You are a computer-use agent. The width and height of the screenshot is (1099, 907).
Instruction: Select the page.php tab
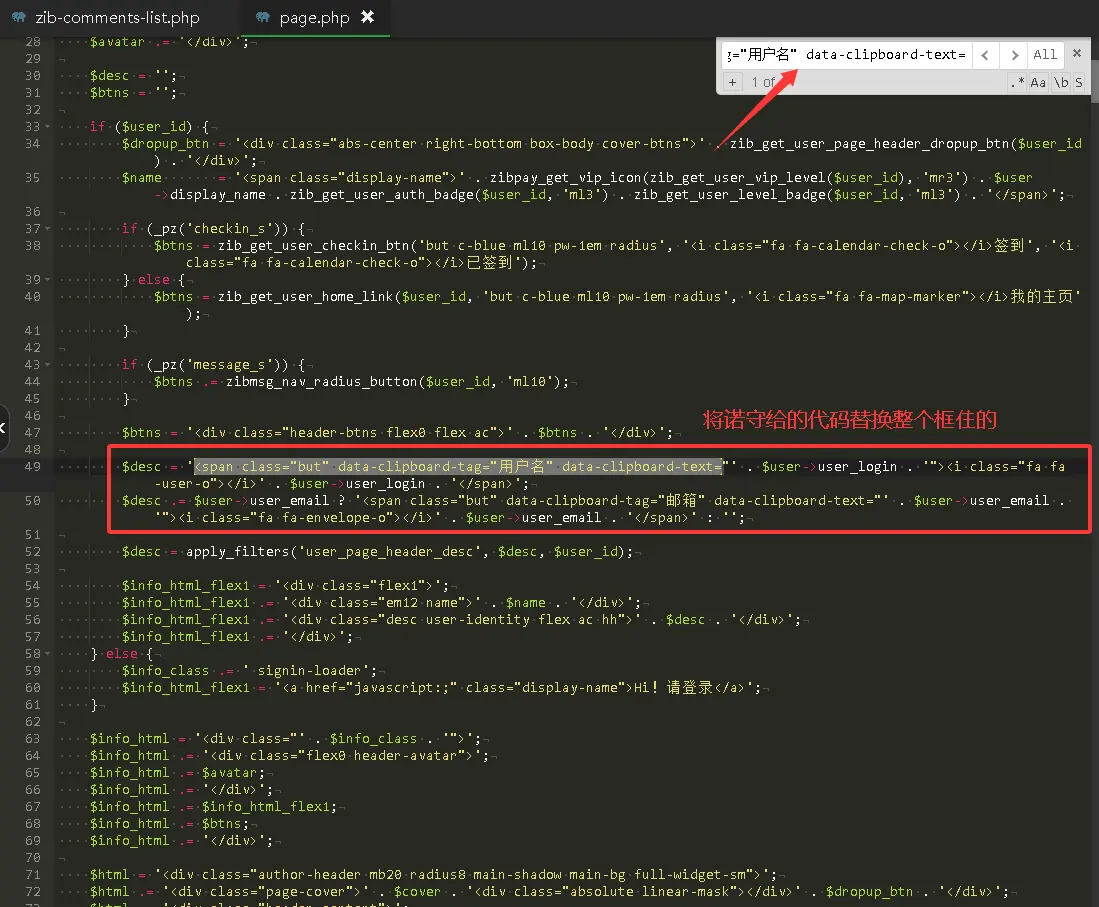tap(314, 18)
